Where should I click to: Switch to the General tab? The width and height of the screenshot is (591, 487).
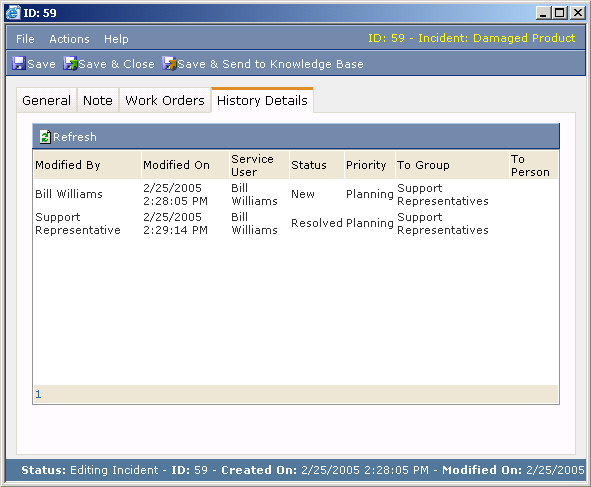[46, 101]
